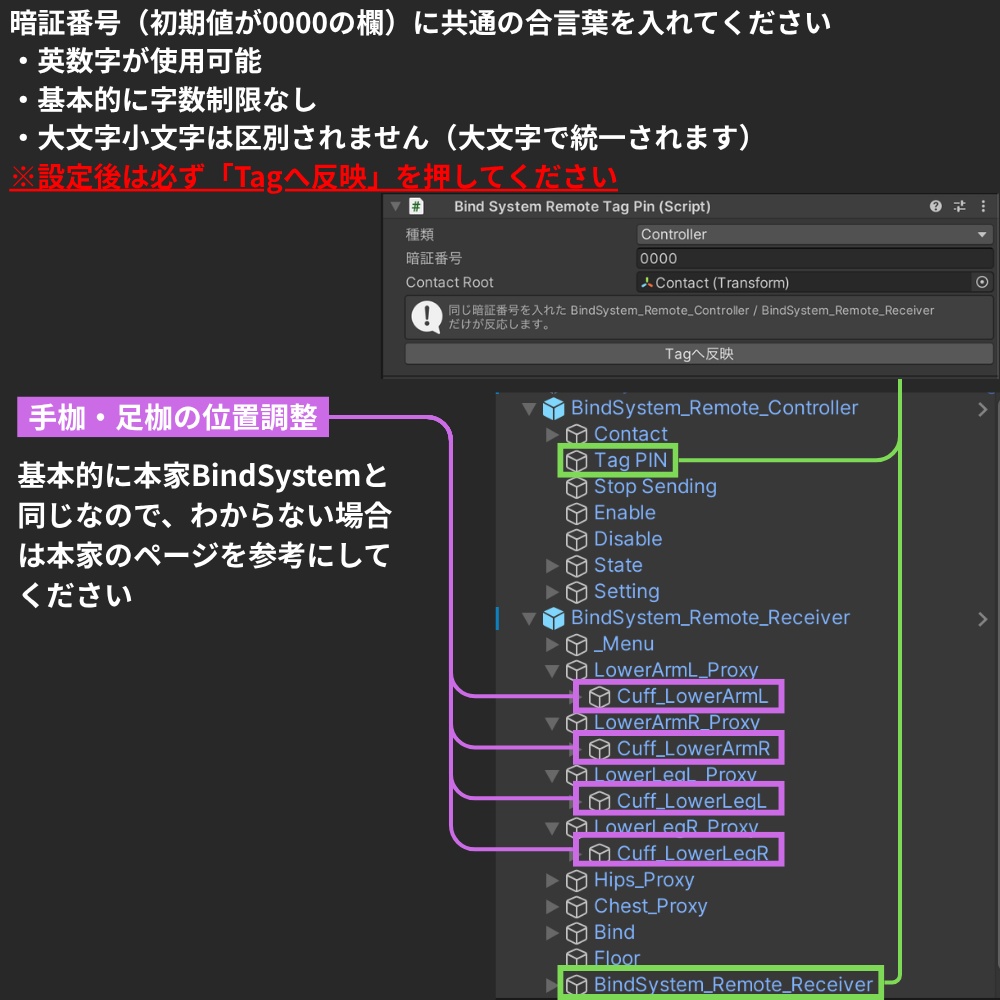This screenshot has height=1000, width=1000.
Task: Collapse the Bind System Remote Tag Pin component foldout
Action: (x=395, y=206)
